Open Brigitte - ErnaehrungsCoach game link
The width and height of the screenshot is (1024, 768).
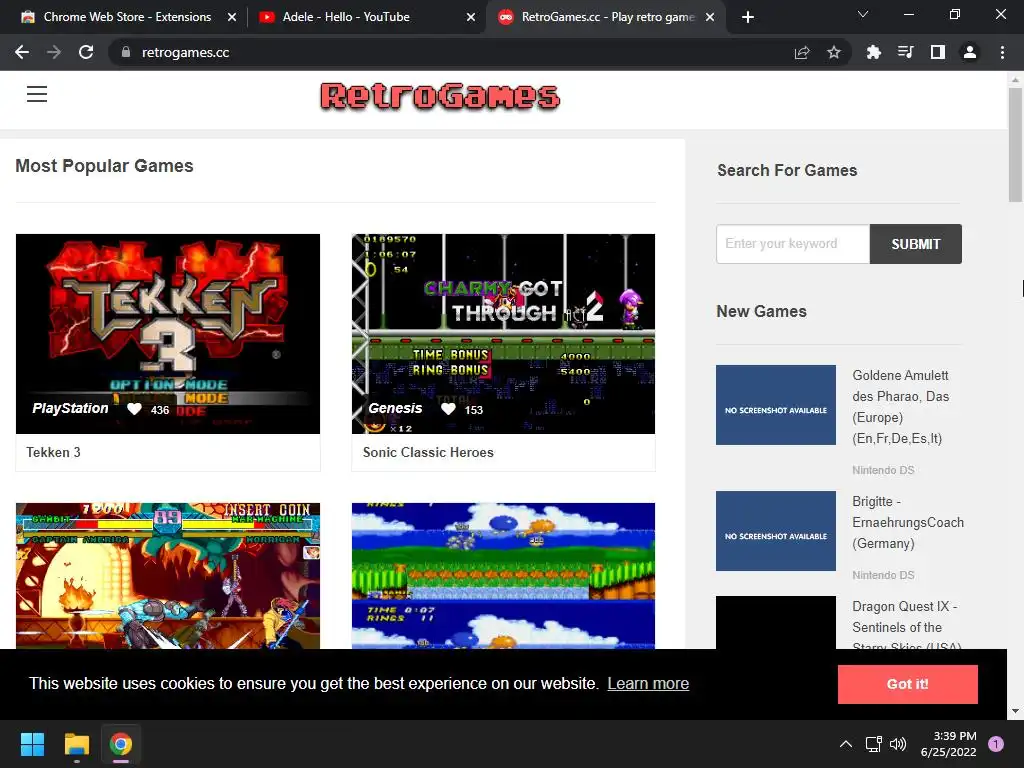tap(908, 522)
